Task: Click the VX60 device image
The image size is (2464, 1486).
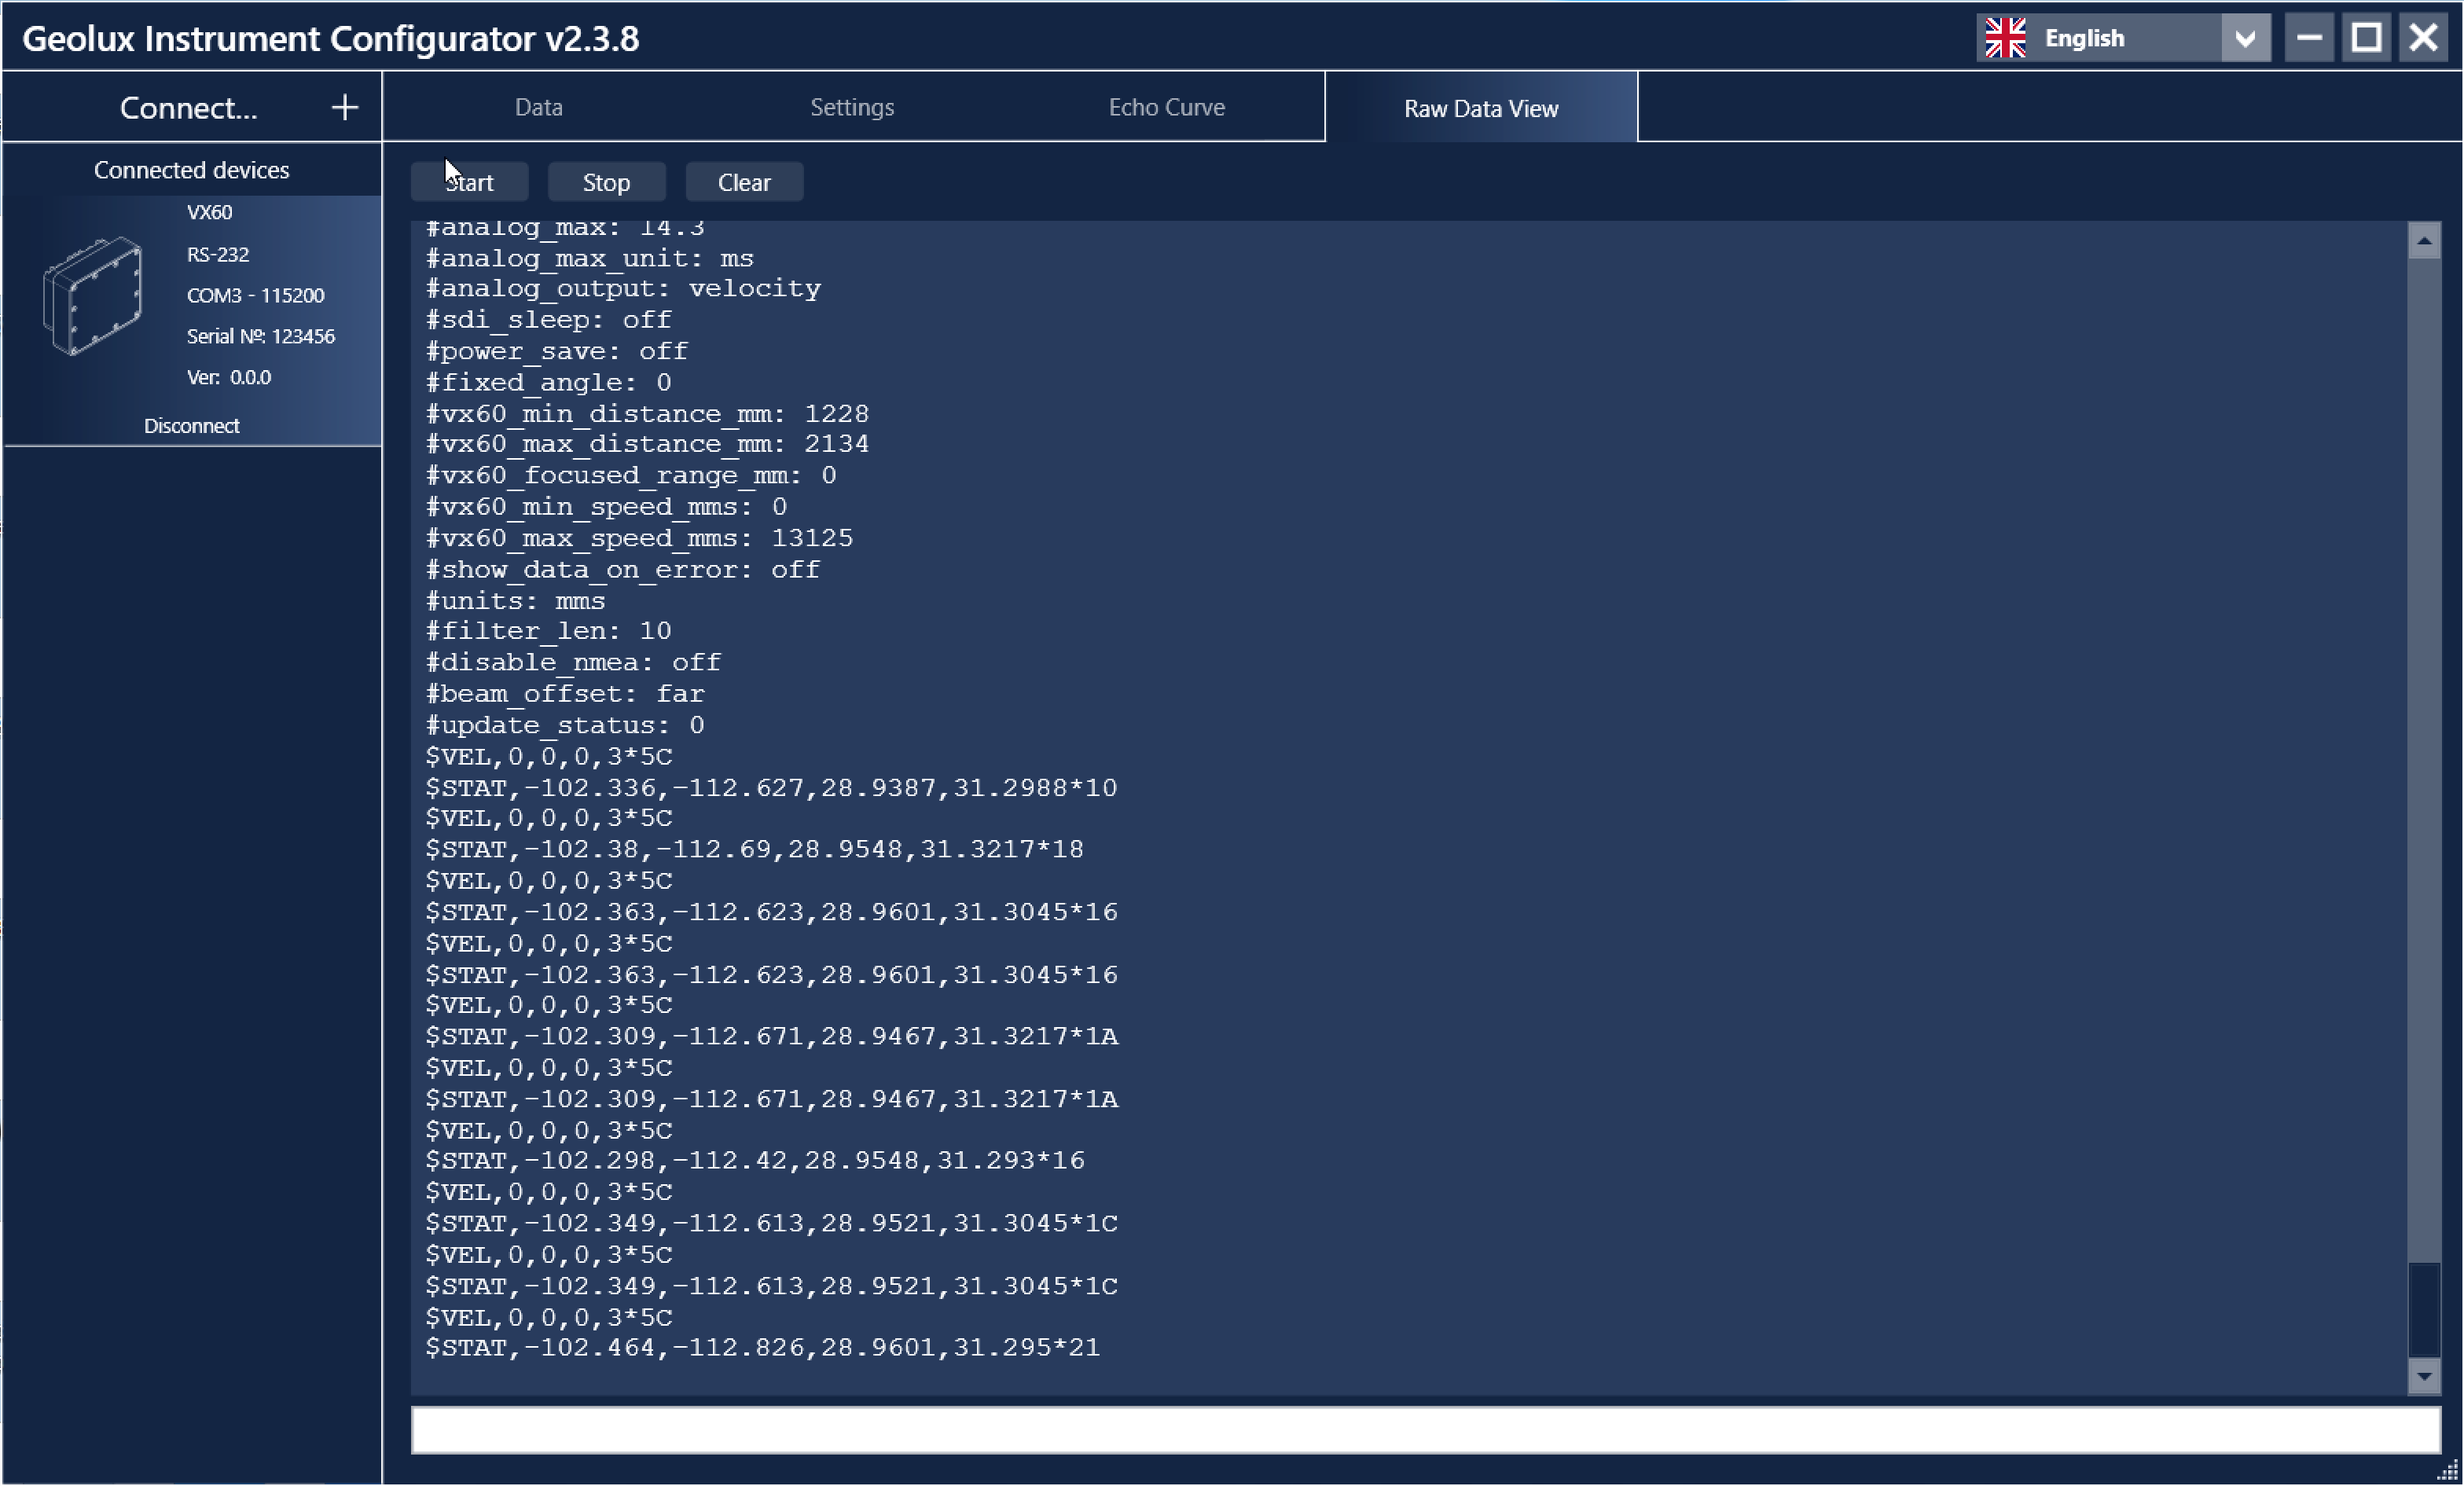Action: [93, 296]
